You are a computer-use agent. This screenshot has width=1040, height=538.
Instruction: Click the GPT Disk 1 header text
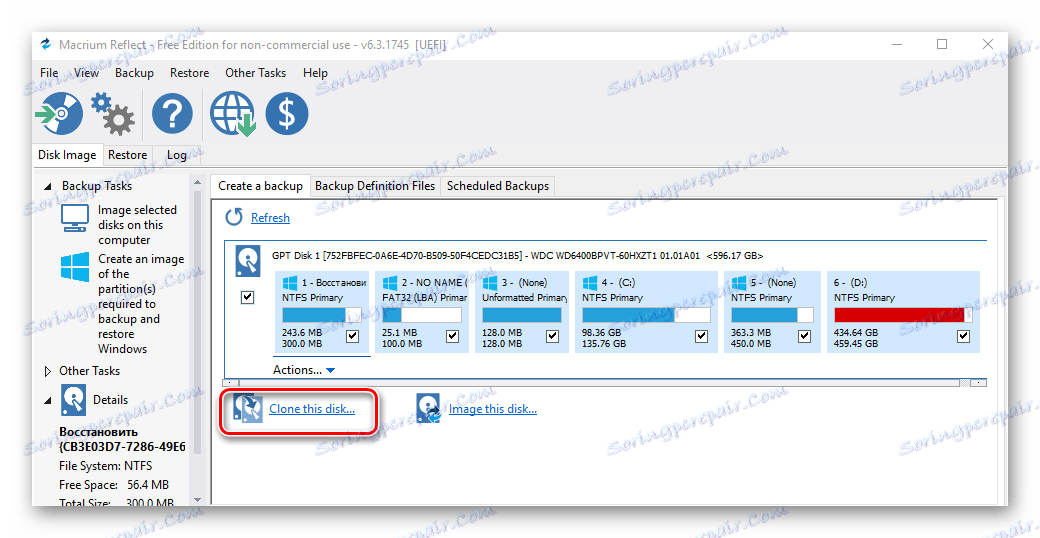pyautogui.click(x=517, y=255)
